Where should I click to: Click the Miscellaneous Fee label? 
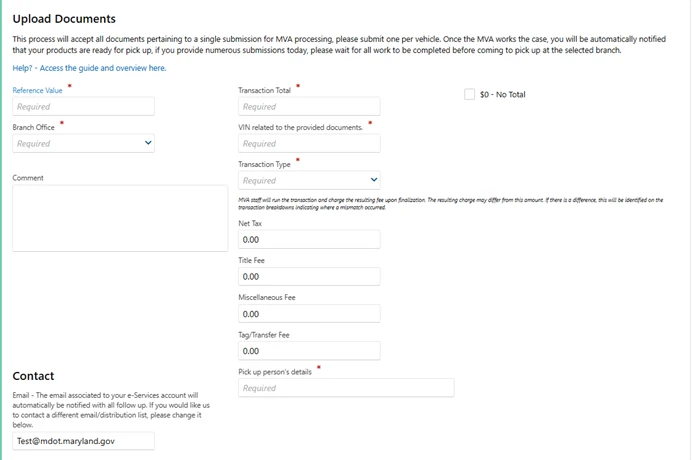(267, 298)
